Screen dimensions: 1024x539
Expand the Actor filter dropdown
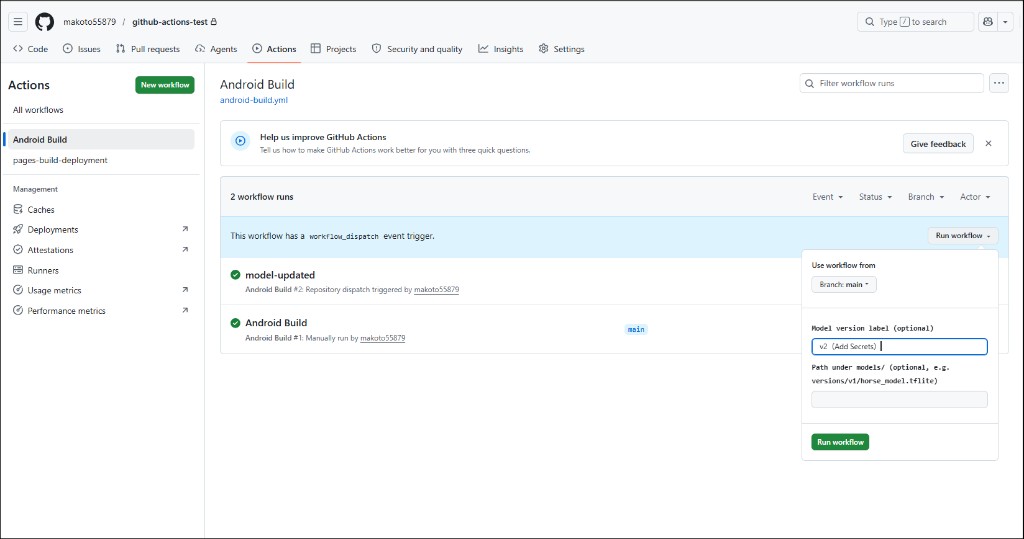[x=975, y=197]
